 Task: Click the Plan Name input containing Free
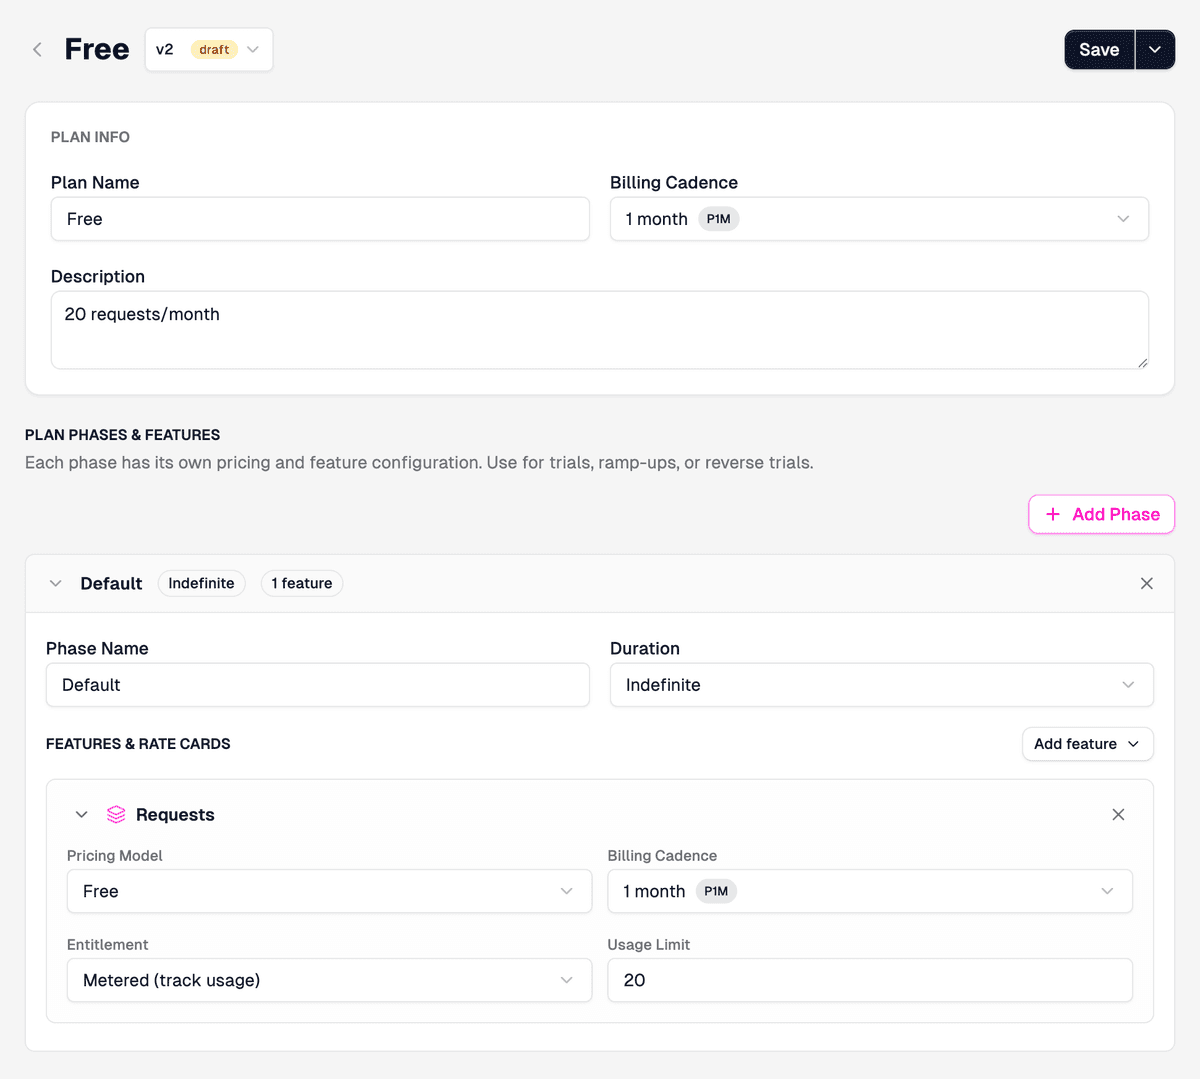320,218
